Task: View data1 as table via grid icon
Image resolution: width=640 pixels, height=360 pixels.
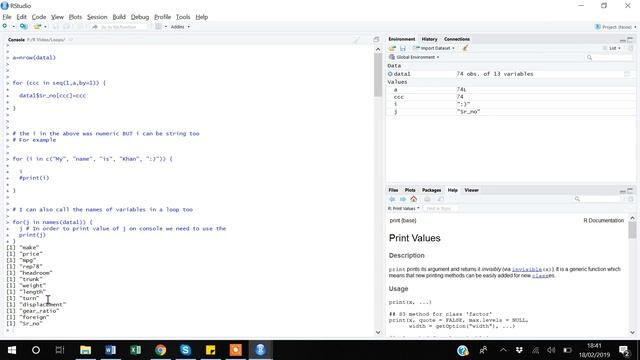Action: pos(627,74)
